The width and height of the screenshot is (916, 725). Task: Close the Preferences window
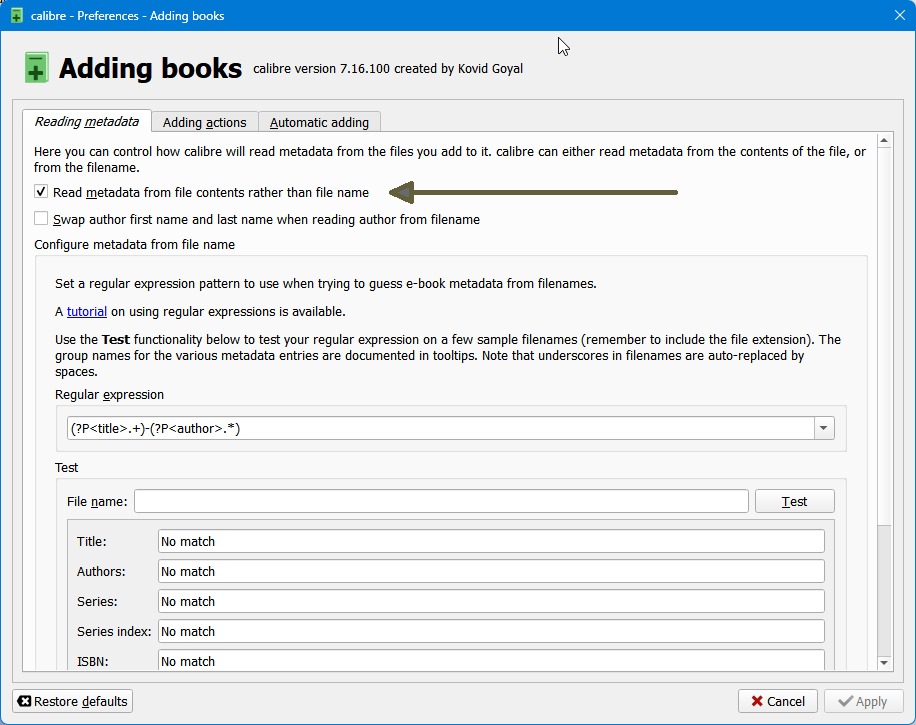(897, 15)
